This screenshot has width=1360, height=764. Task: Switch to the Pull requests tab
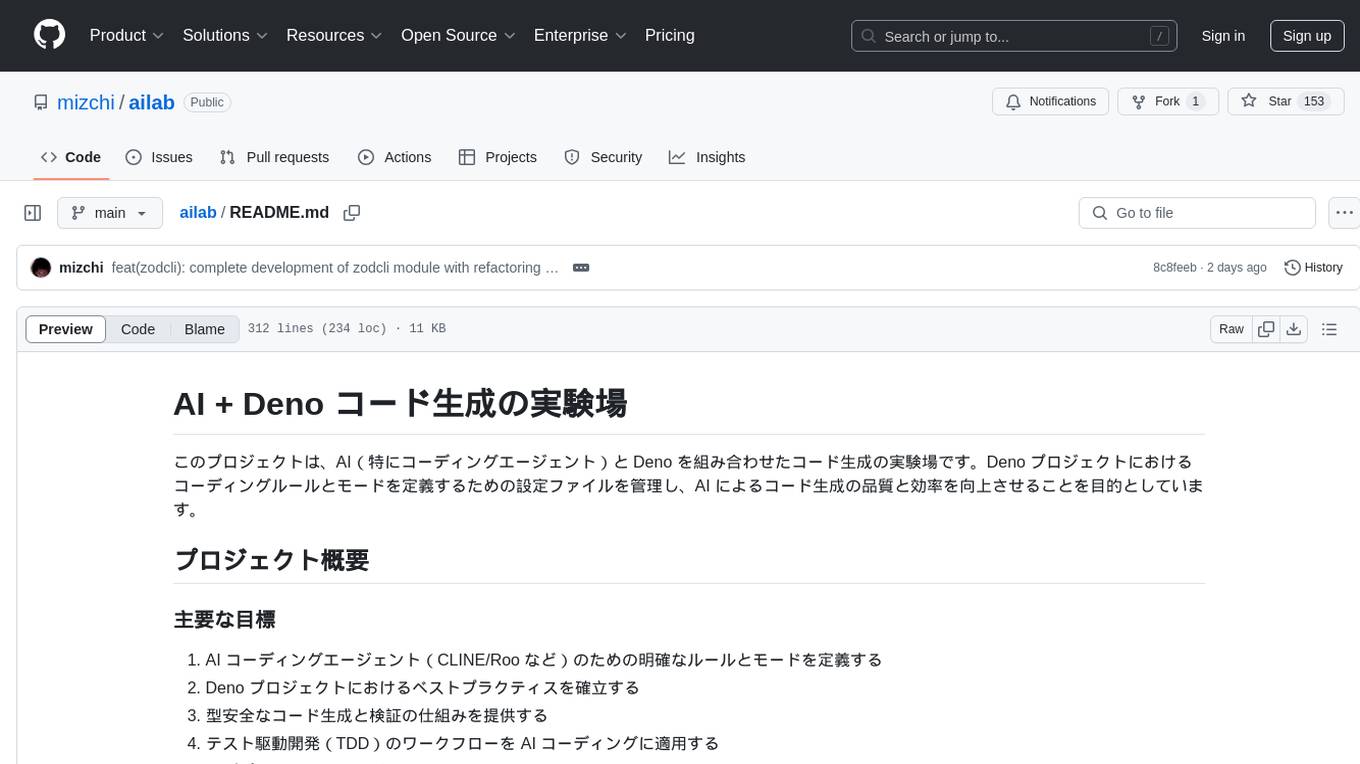tap(274, 157)
